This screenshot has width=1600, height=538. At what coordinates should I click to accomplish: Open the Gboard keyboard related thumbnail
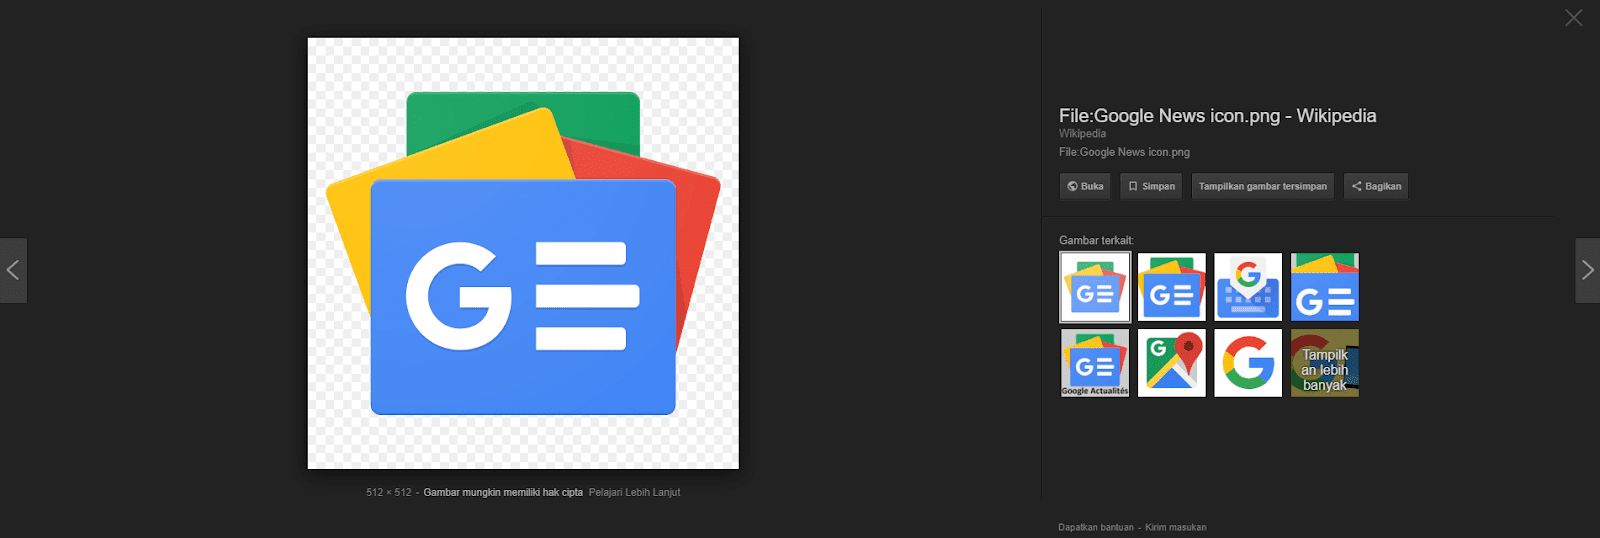tap(1248, 287)
